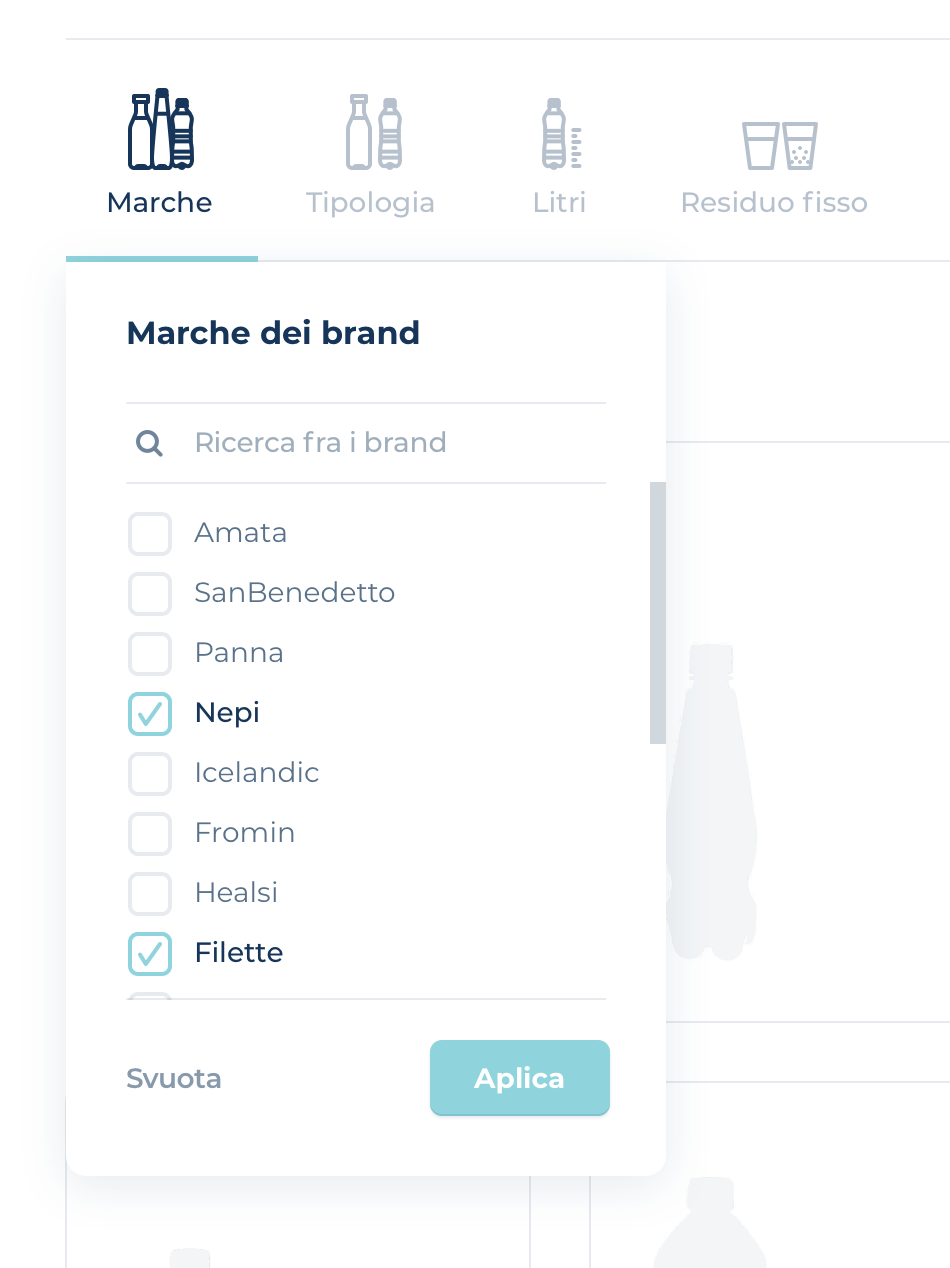Viewport: 950px width, 1268px height.
Task: Select the Marche tab label
Action: pyautogui.click(x=160, y=202)
